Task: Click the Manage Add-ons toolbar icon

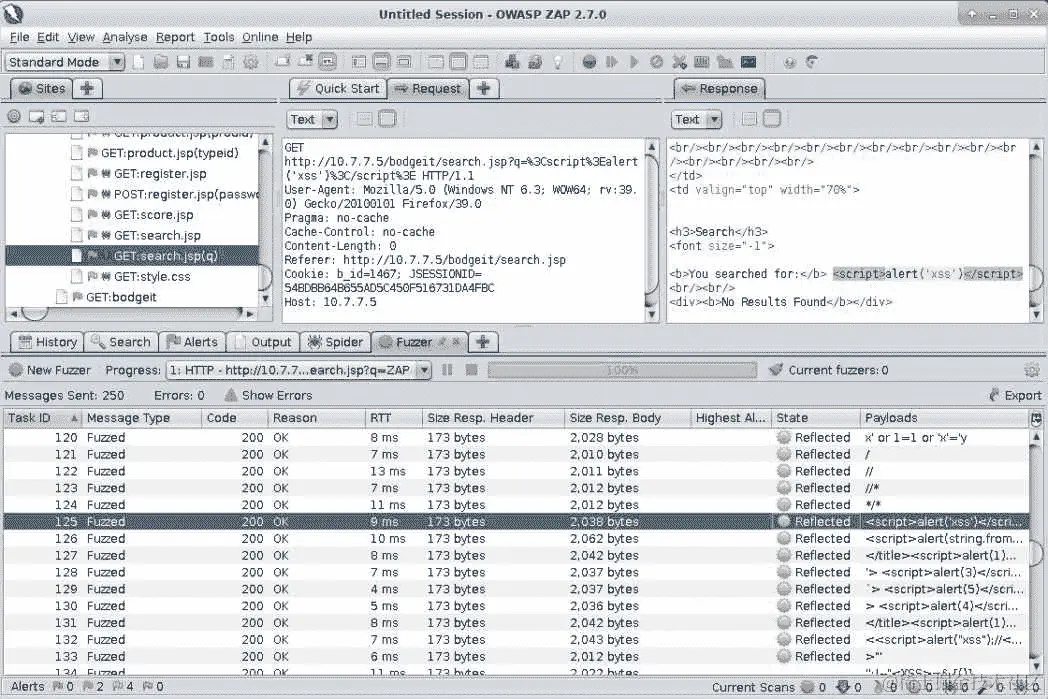Action: tap(512, 62)
